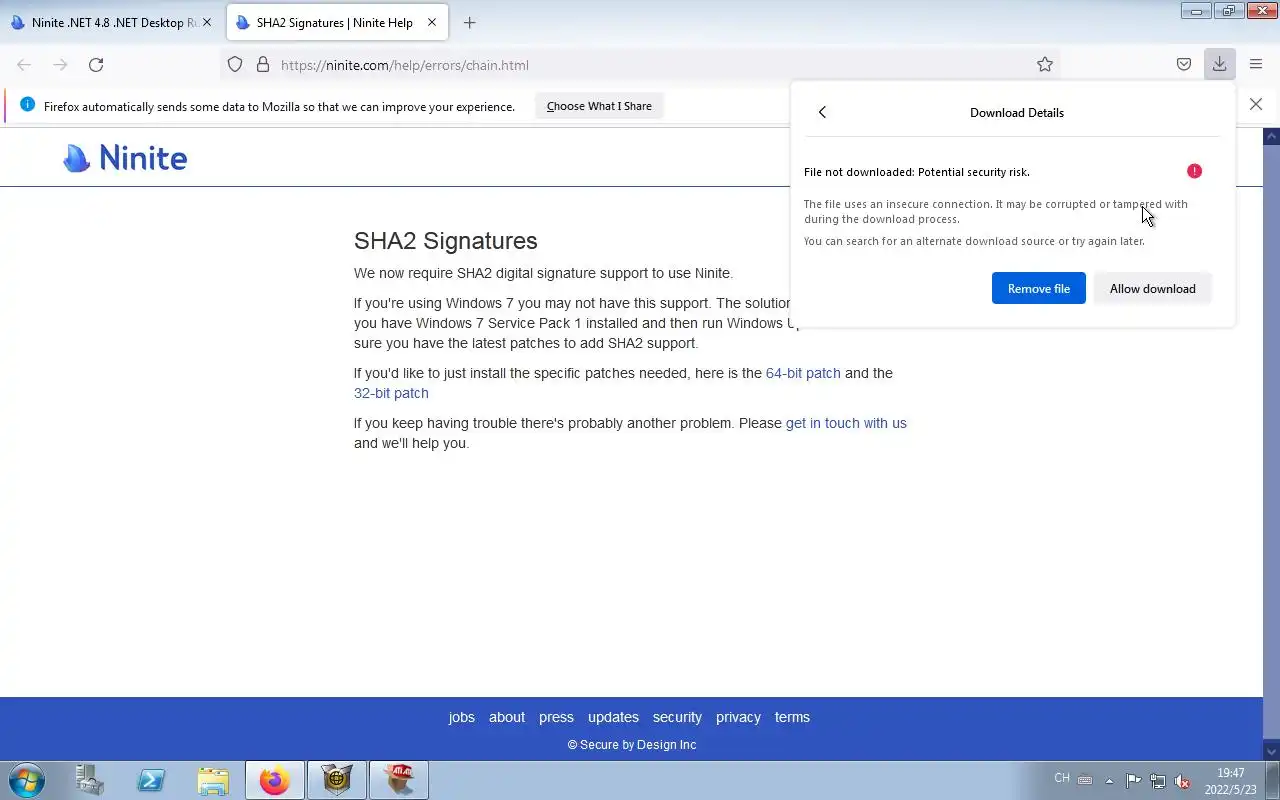Open Action Center flag tray icon
Viewport: 1280px width, 800px height.
pos(1134,781)
